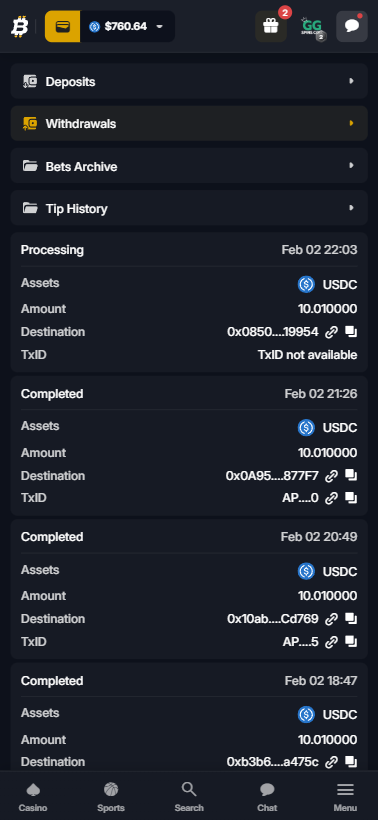This screenshot has width=378, height=820.
Task: Click Completed status of 21:26 withdrawal
Action: [x=52, y=394]
